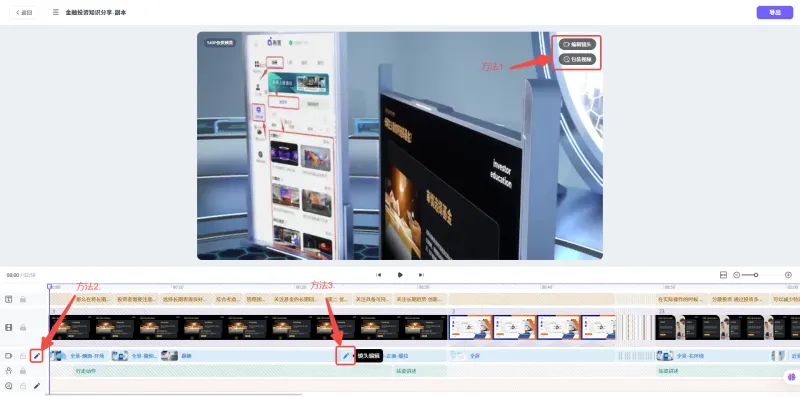
Task: Click the pencil edit icon on camera track header
Action: tap(37, 356)
